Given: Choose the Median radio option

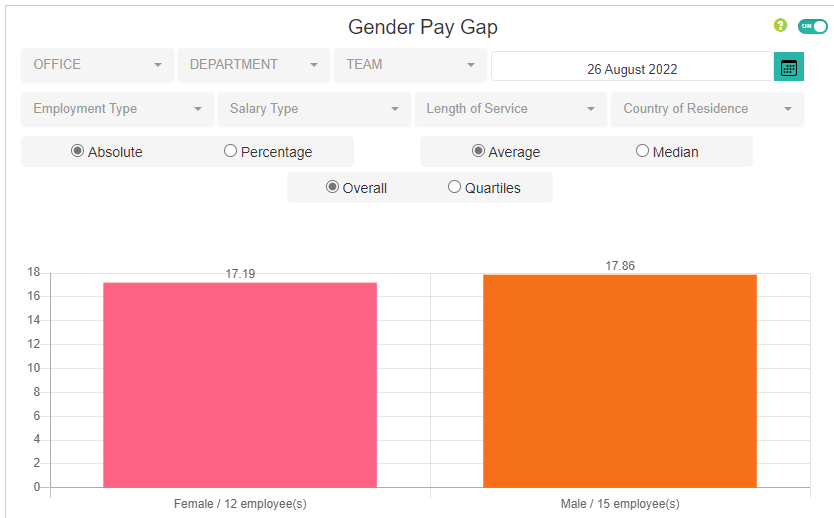Looking at the screenshot, I should (x=642, y=151).
